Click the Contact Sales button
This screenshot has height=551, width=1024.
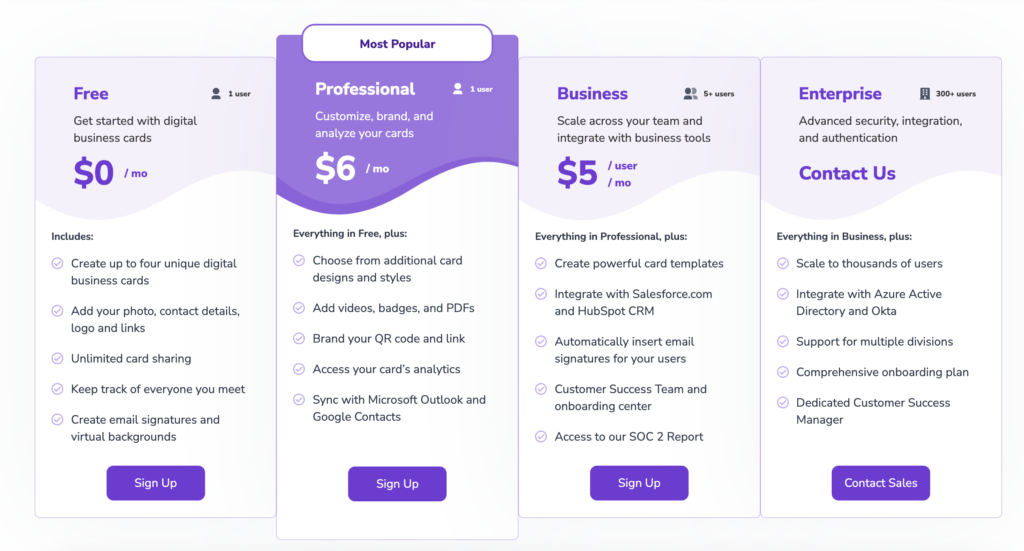pyautogui.click(x=880, y=483)
